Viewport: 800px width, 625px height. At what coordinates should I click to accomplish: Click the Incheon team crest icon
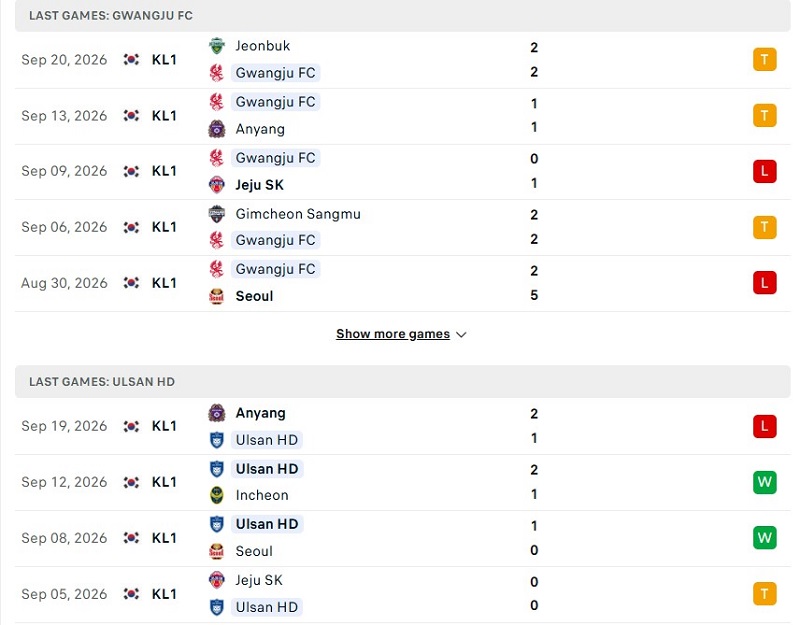coord(217,495)
